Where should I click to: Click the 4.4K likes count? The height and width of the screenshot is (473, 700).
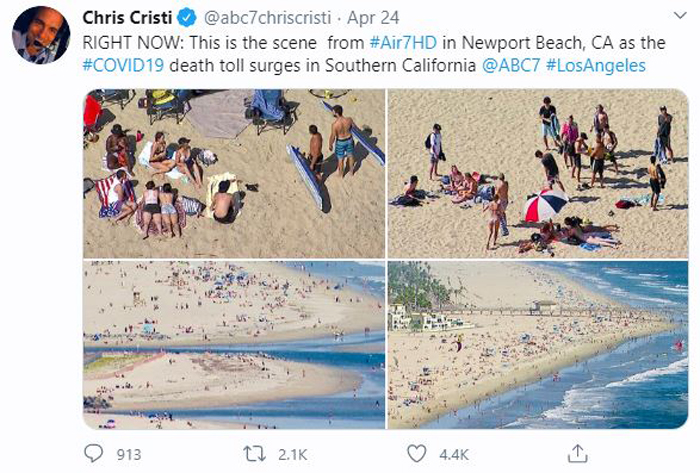click(x=454, y=455)
